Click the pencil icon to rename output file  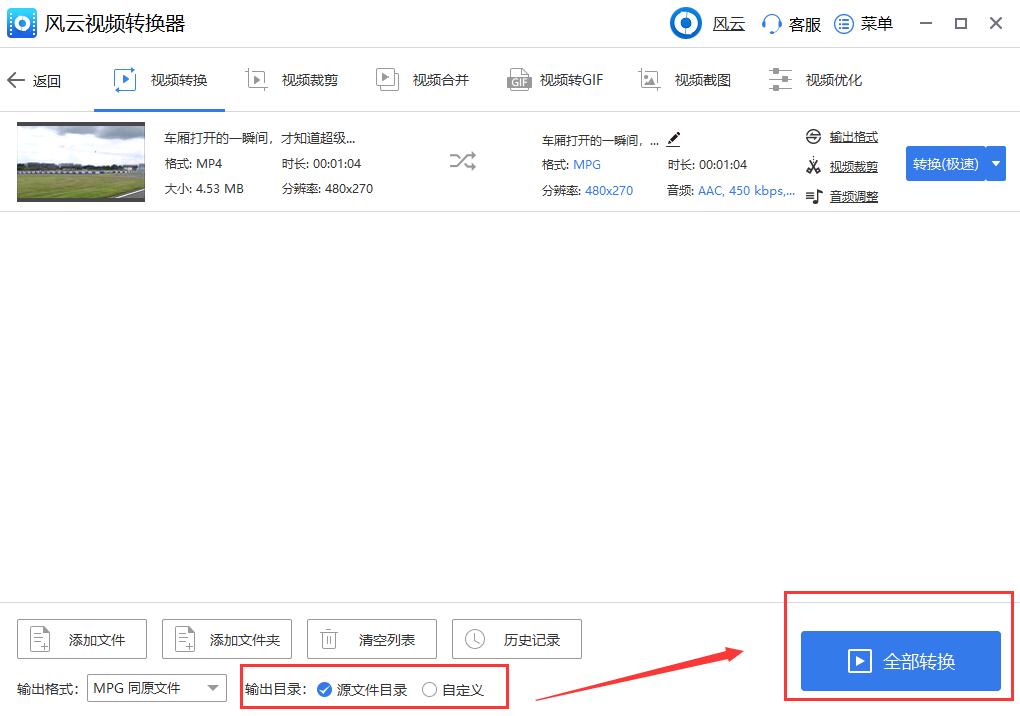[x=673, y=141]
